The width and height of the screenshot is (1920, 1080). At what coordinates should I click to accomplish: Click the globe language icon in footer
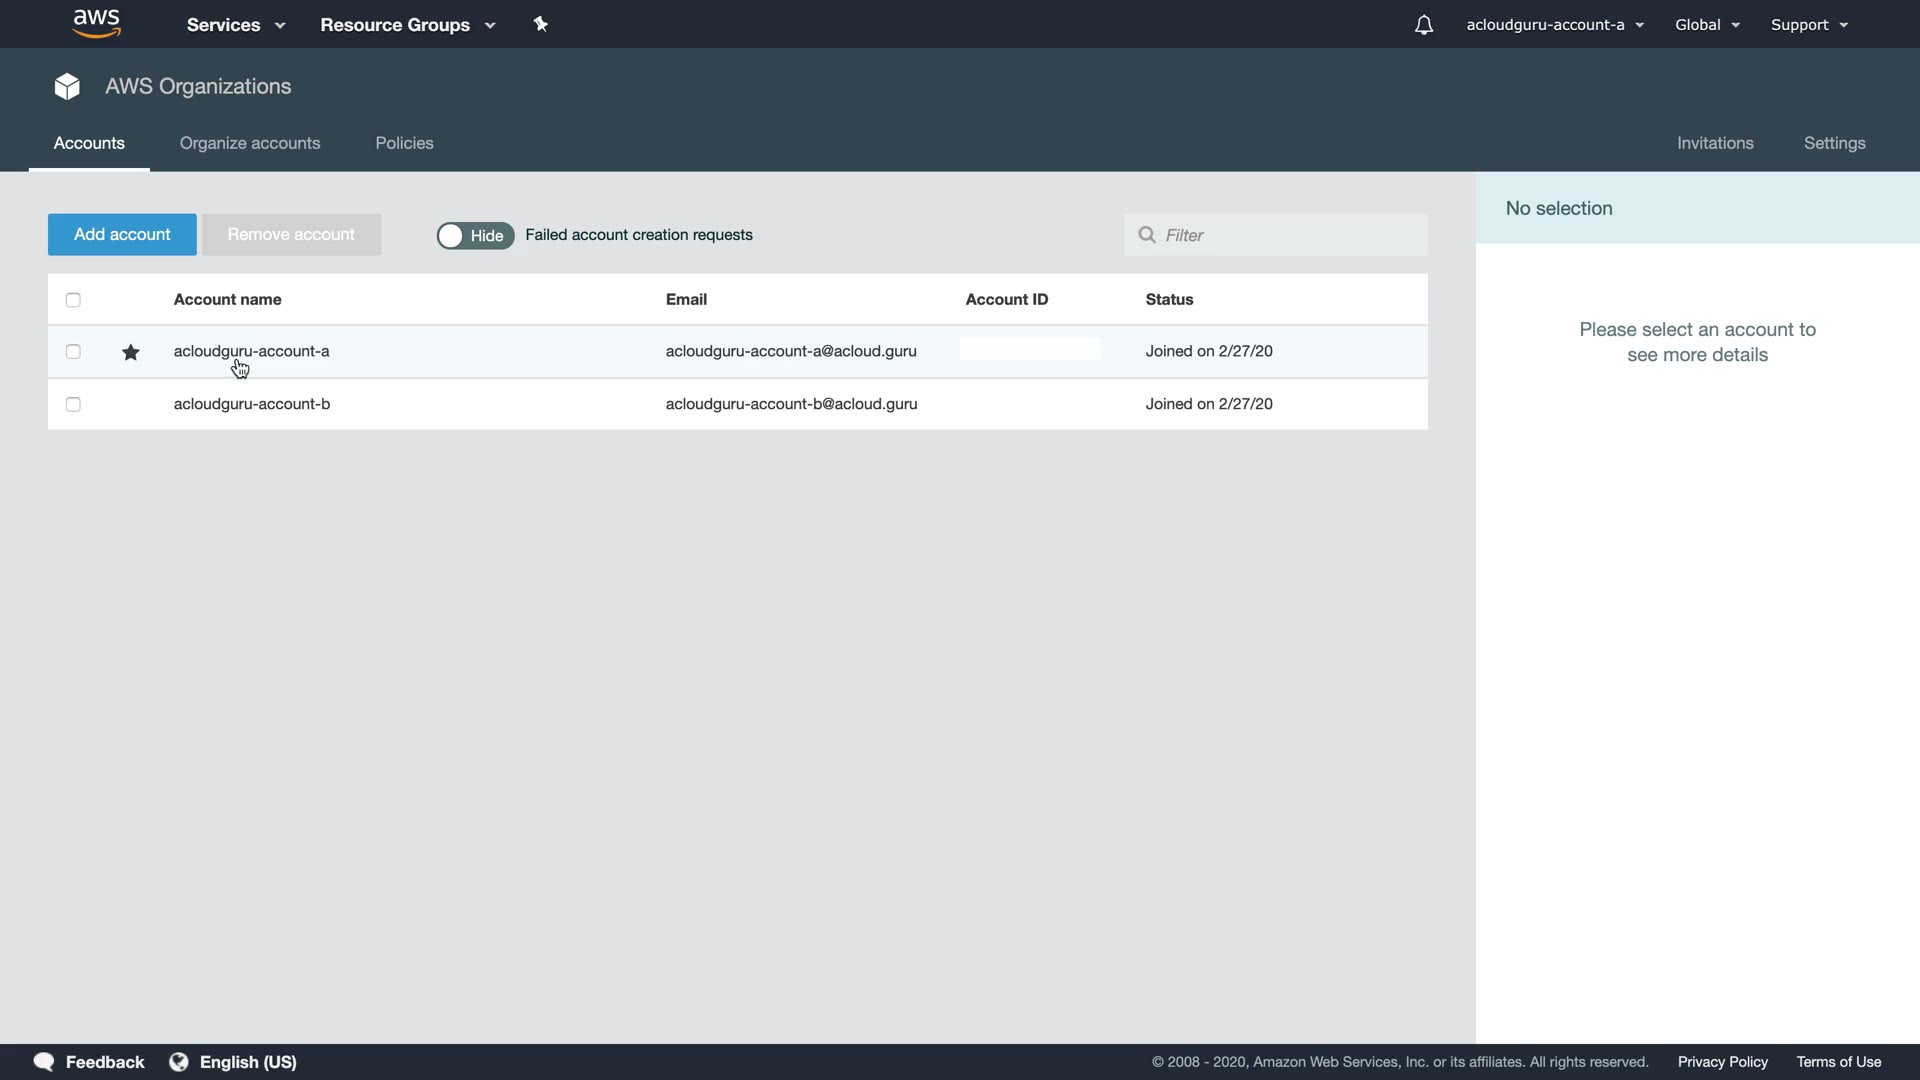[x=179, y=1062]
